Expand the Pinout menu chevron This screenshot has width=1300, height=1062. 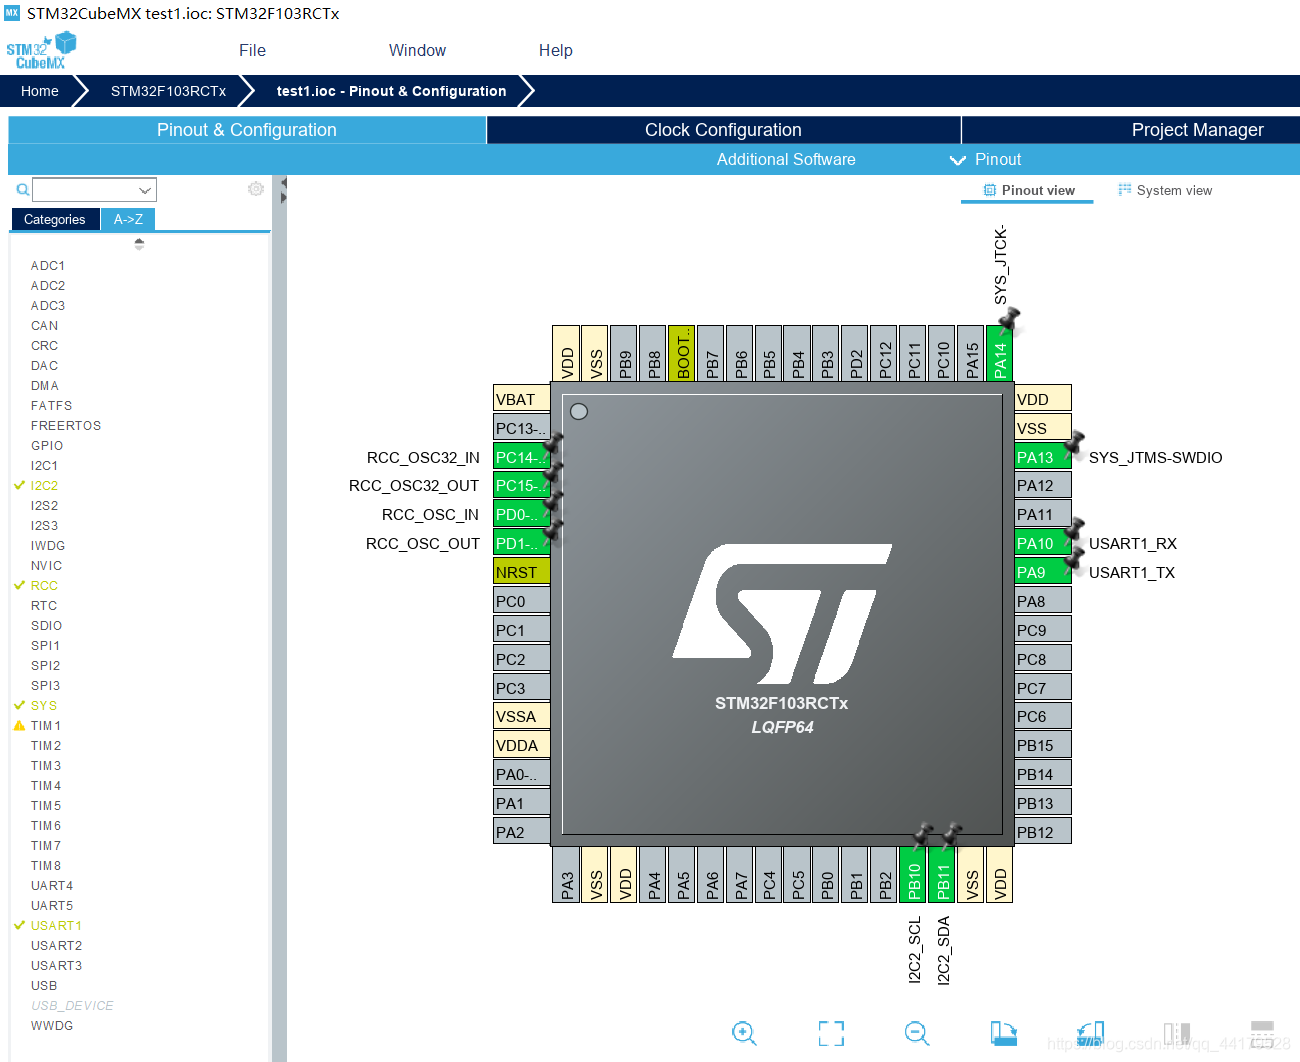(x=957, y=159)
